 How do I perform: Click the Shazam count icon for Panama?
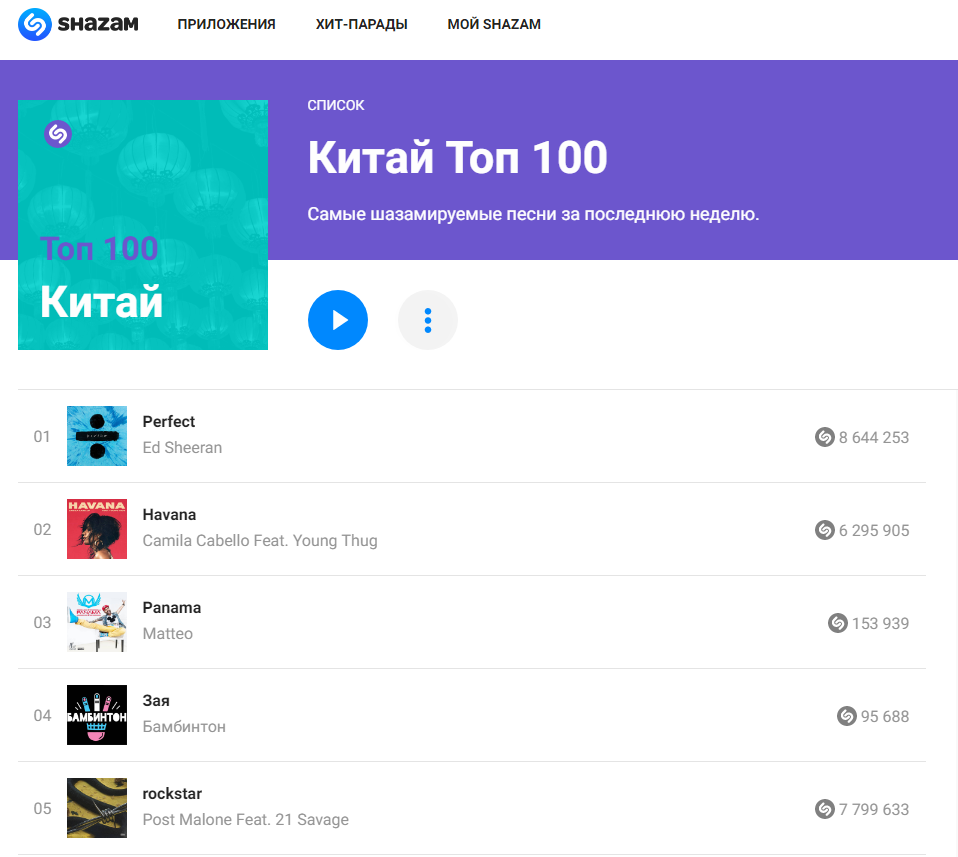pos(838,623)
